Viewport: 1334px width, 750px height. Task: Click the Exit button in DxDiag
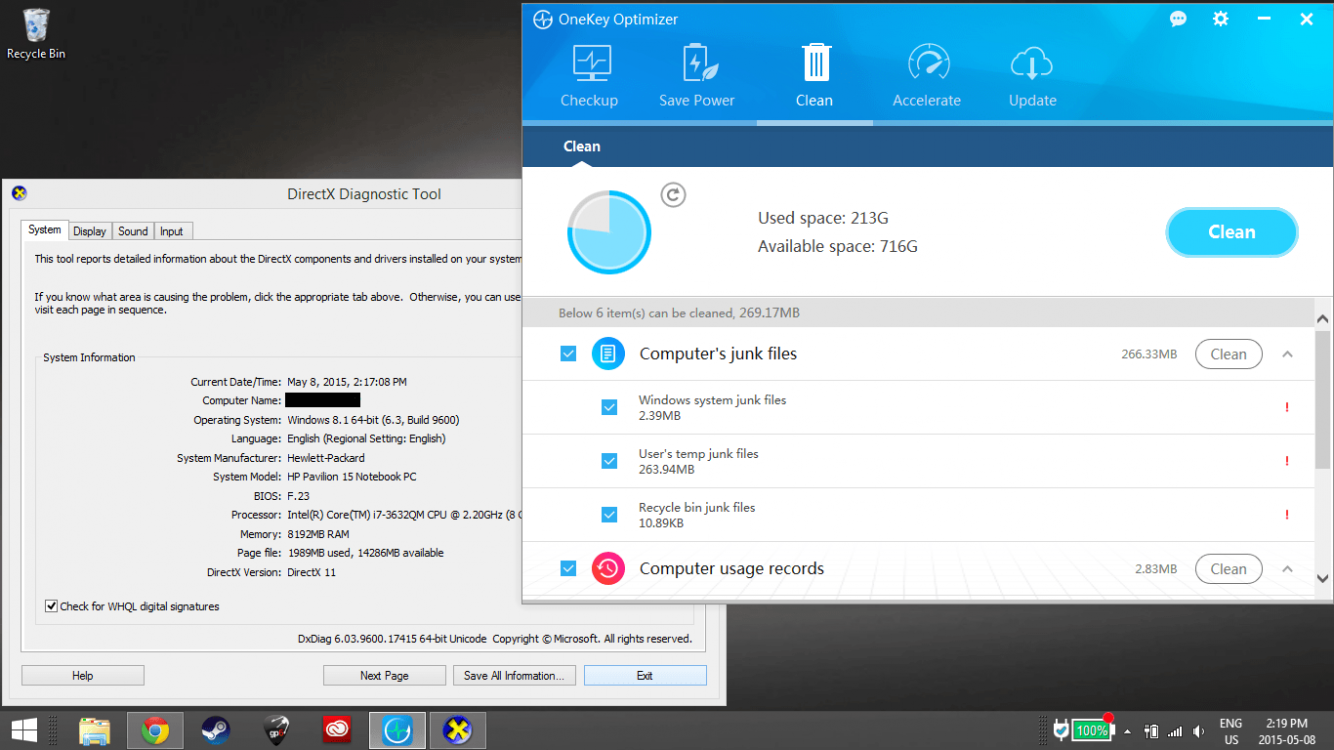[x=645, y=676]
